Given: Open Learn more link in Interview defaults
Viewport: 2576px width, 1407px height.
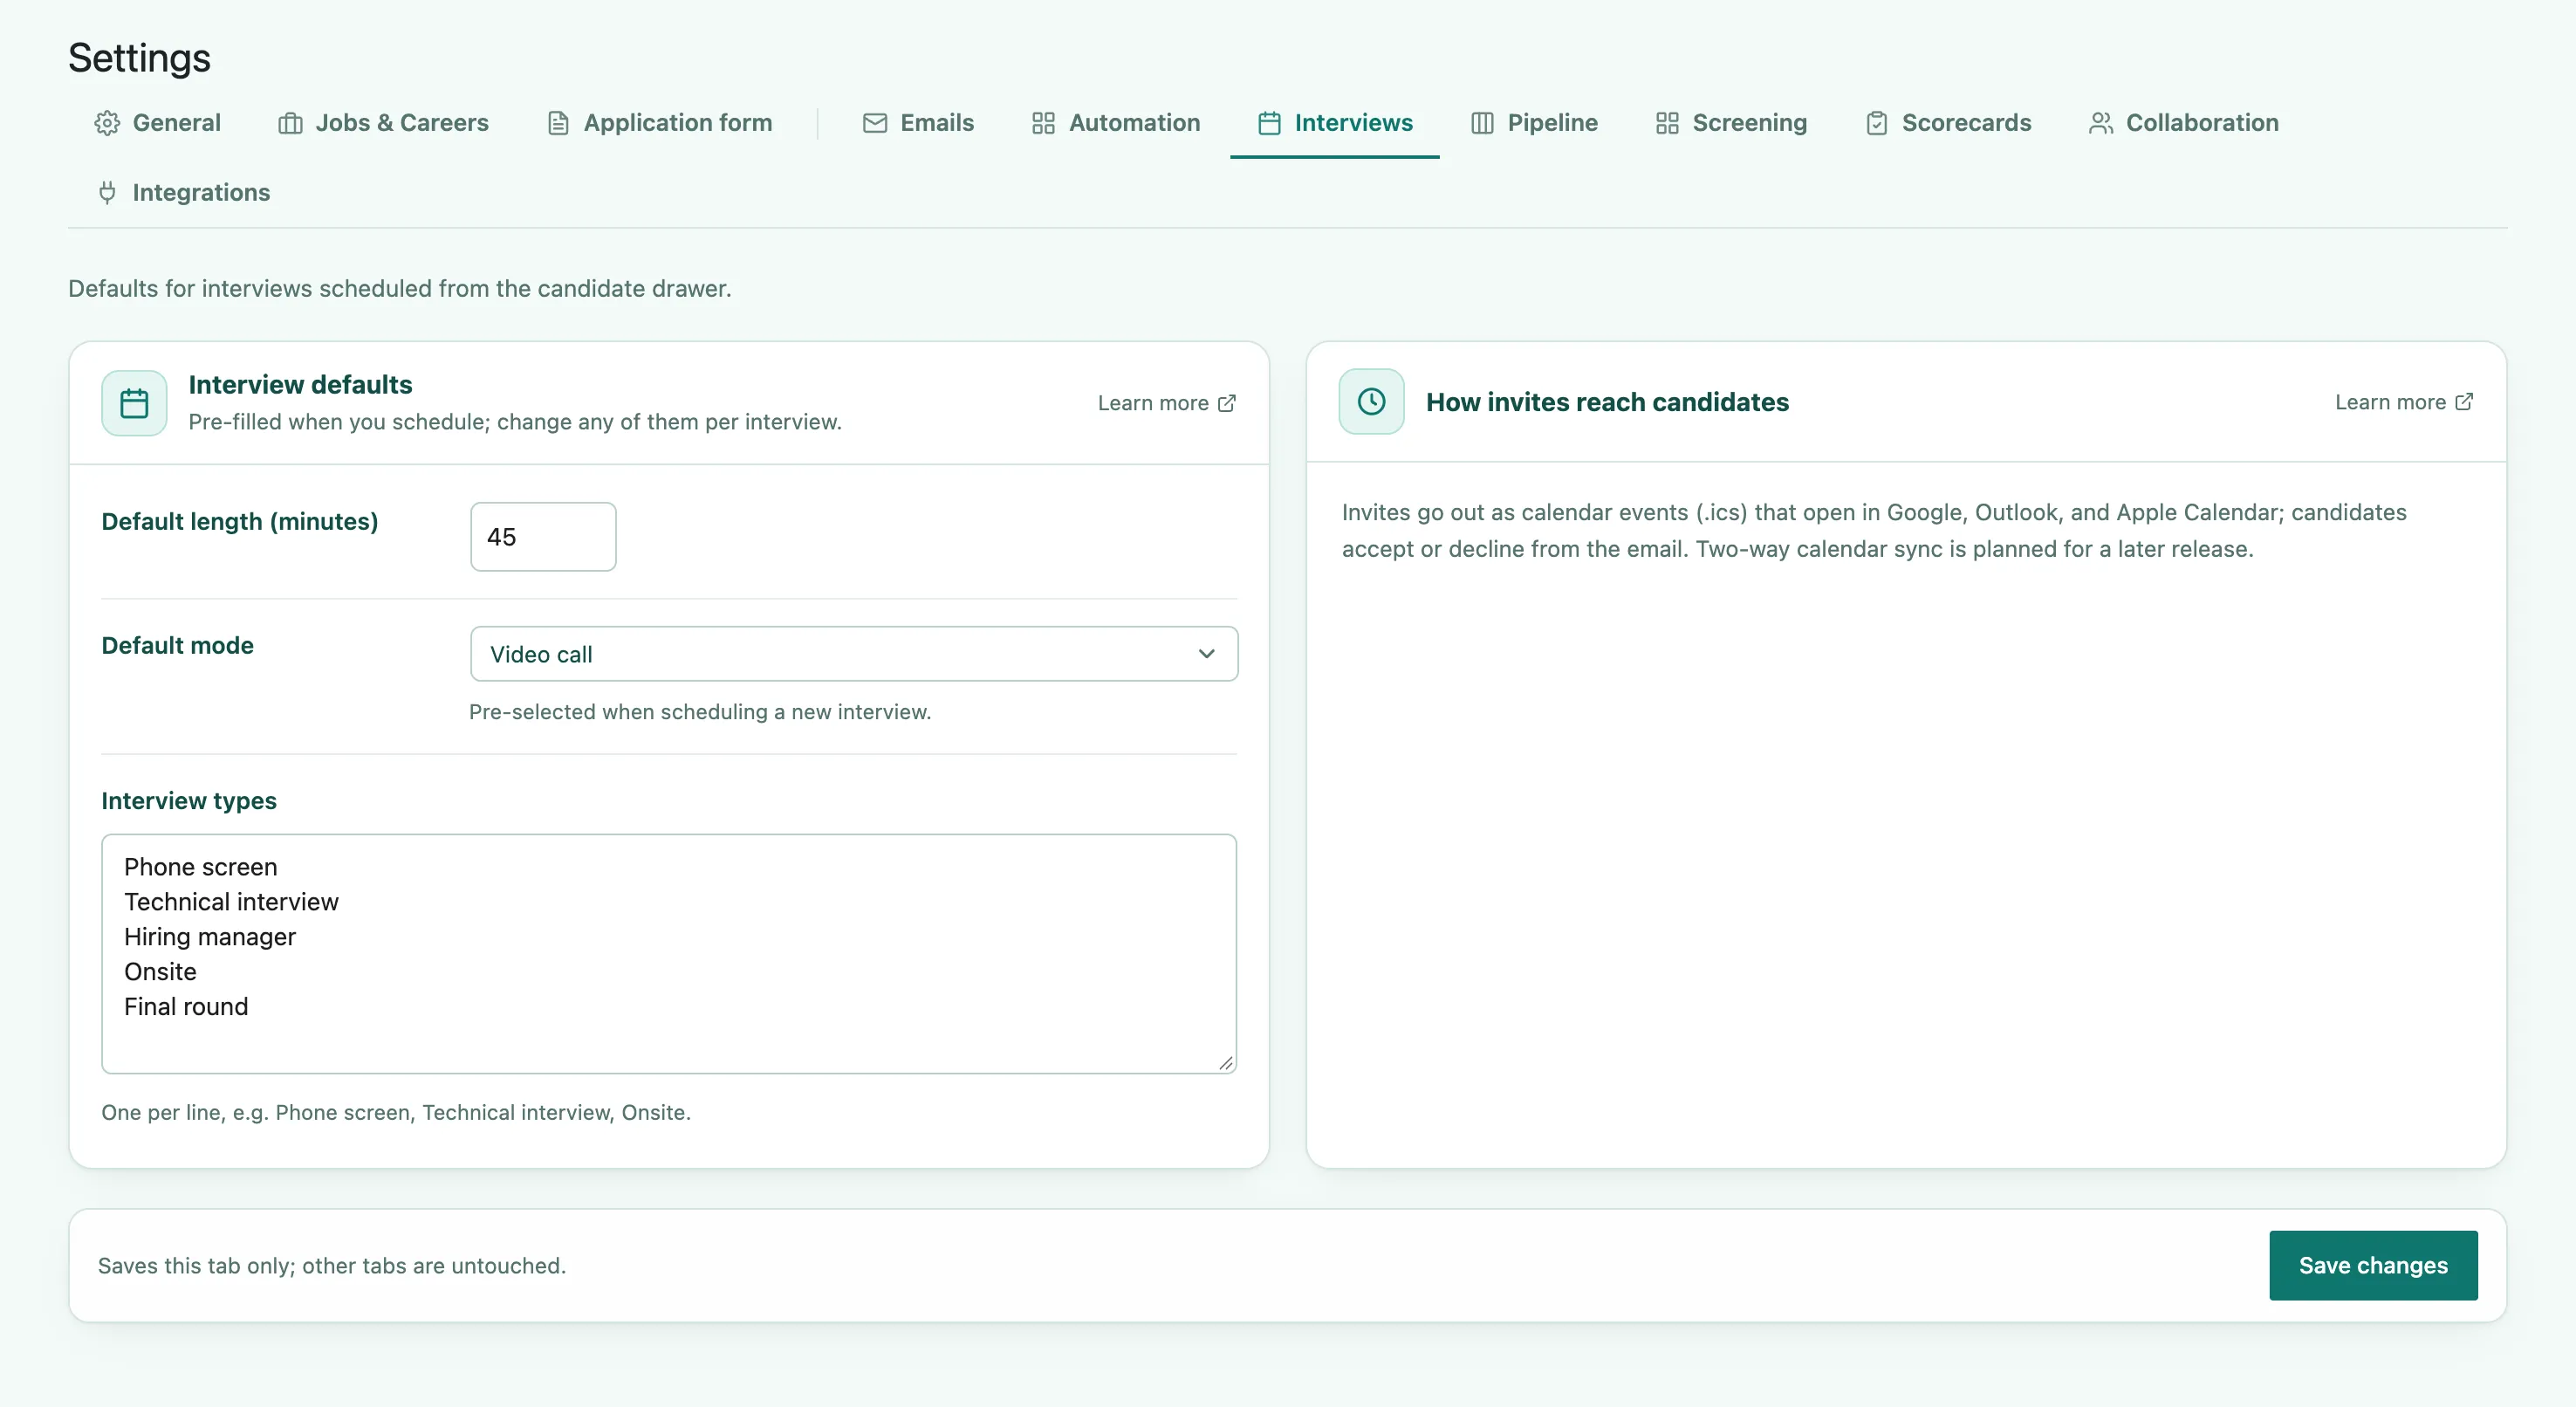Looking at the screenshot, I should click(1166, 403).
